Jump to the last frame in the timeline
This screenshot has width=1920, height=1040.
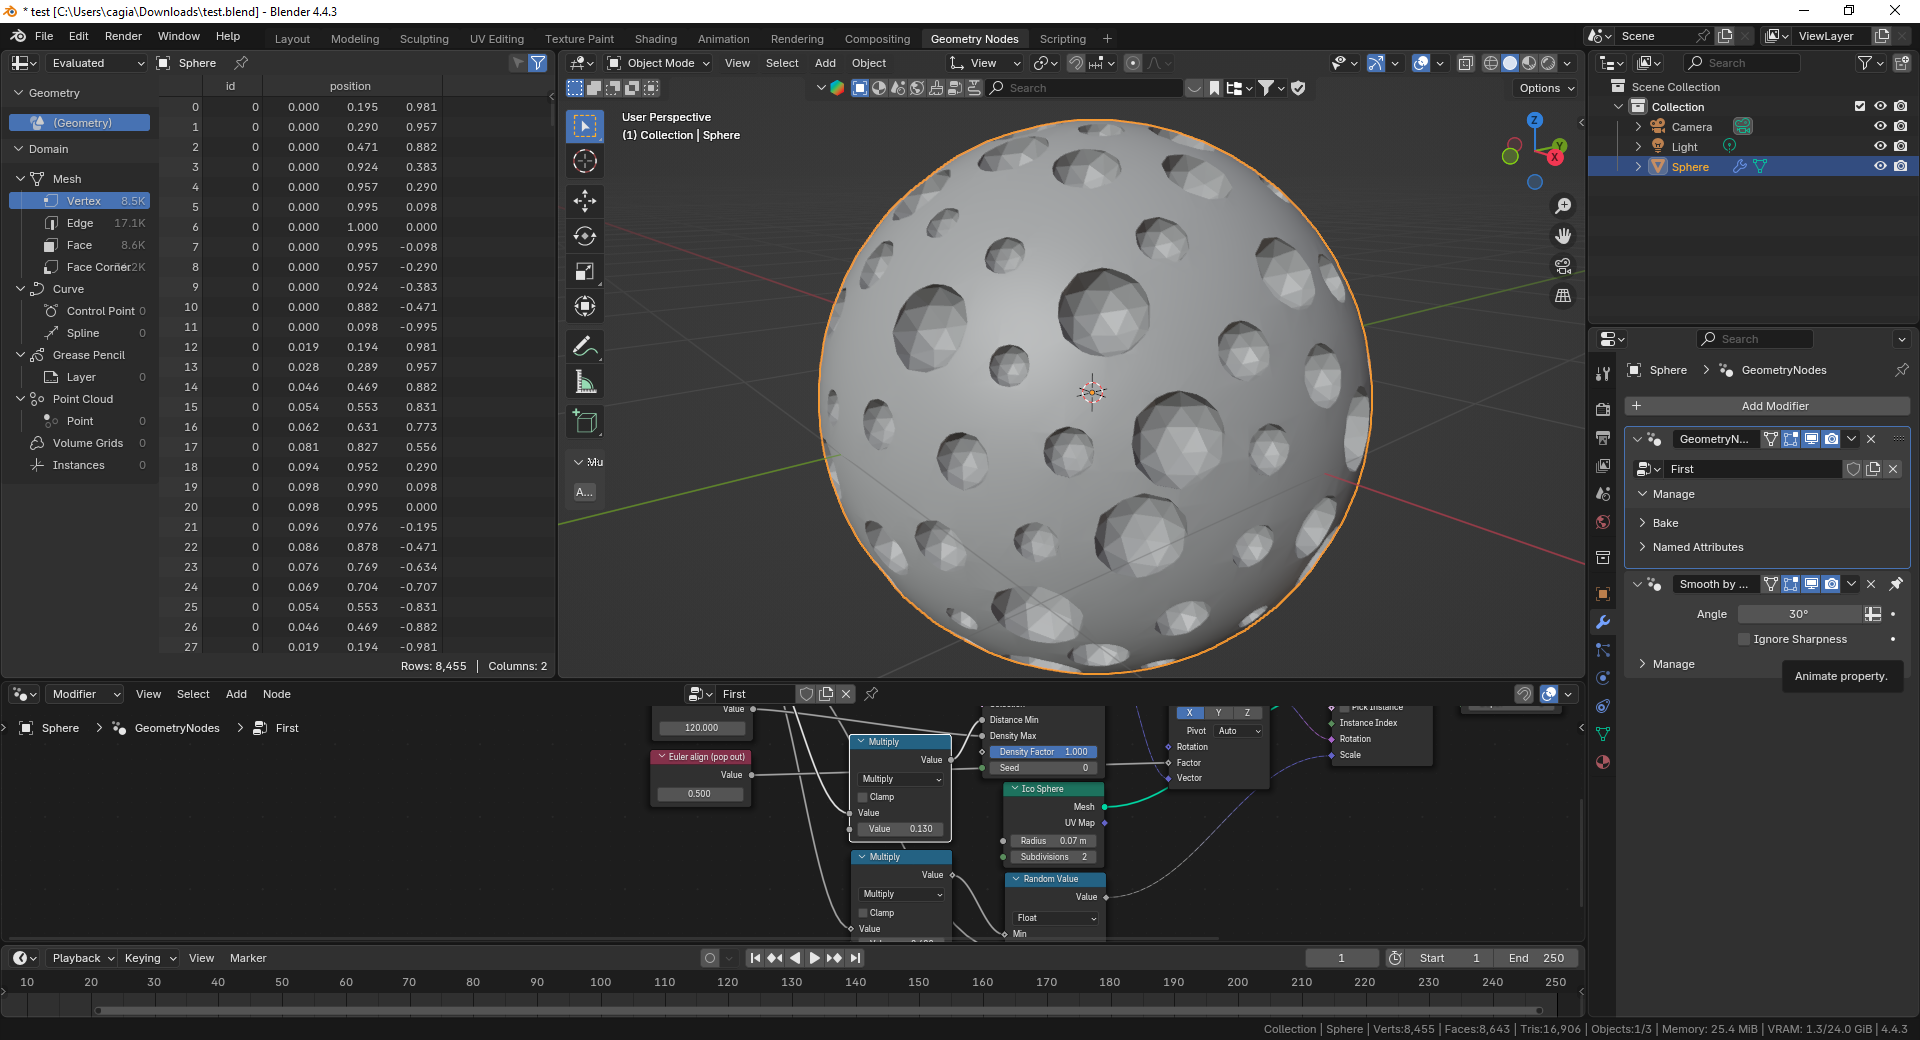855,957
